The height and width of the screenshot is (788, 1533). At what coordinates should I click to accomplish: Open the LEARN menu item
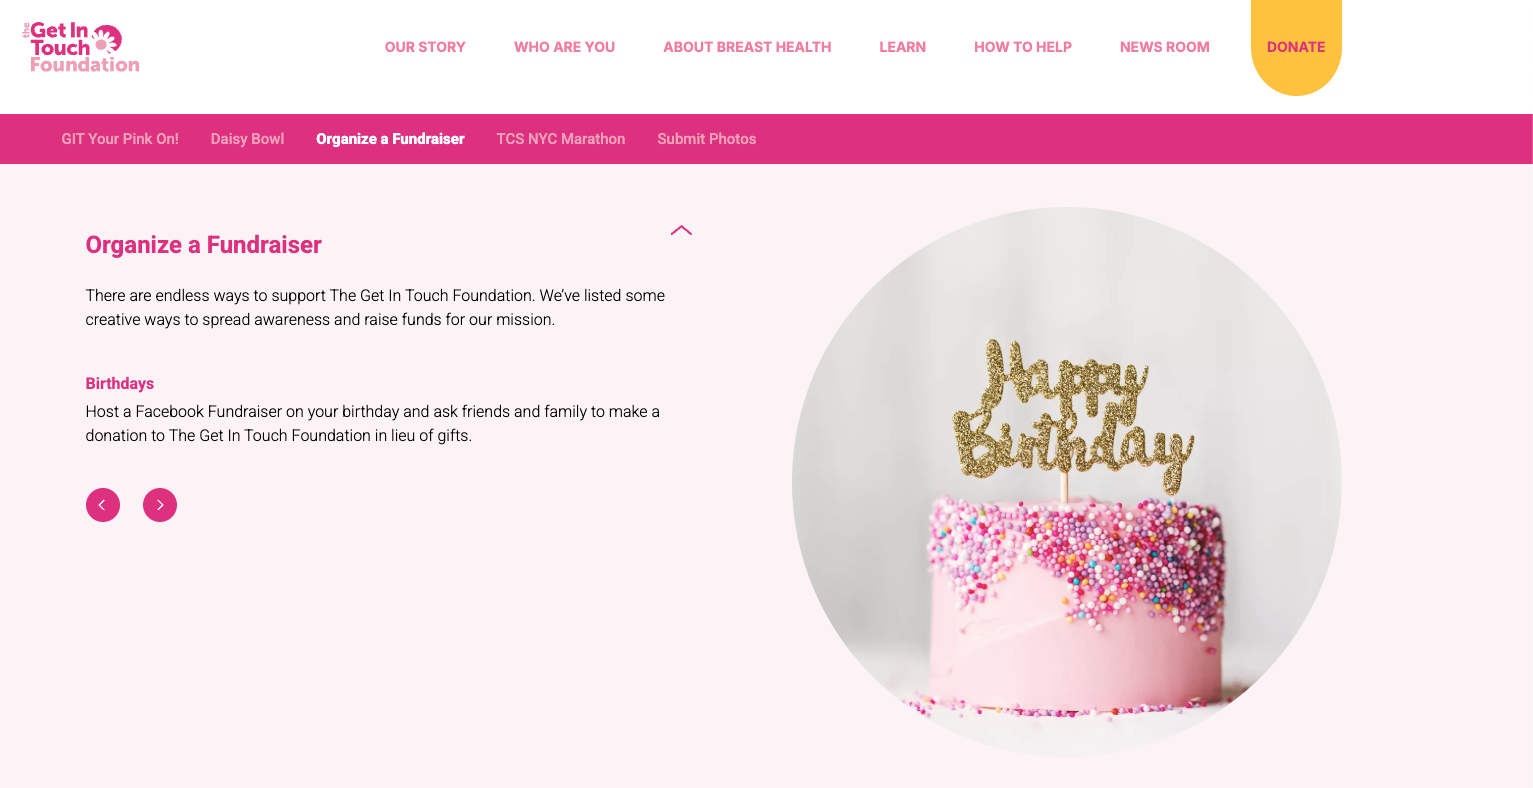[x=902, y=47]
